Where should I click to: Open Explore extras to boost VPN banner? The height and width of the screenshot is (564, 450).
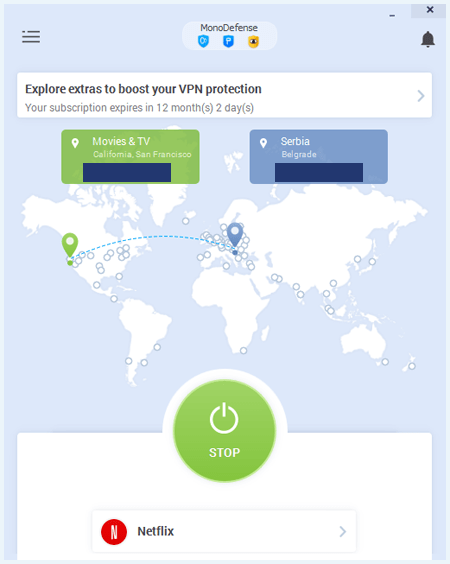[224, 95]
